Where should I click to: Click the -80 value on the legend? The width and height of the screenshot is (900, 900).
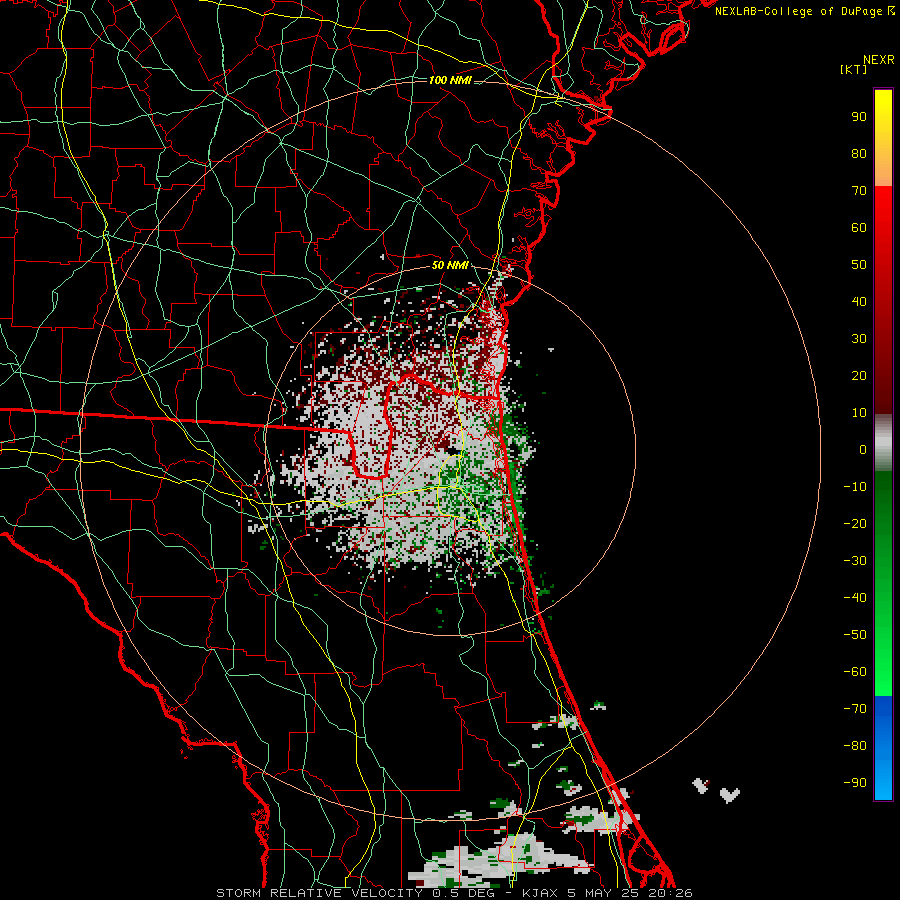[855, 746]
